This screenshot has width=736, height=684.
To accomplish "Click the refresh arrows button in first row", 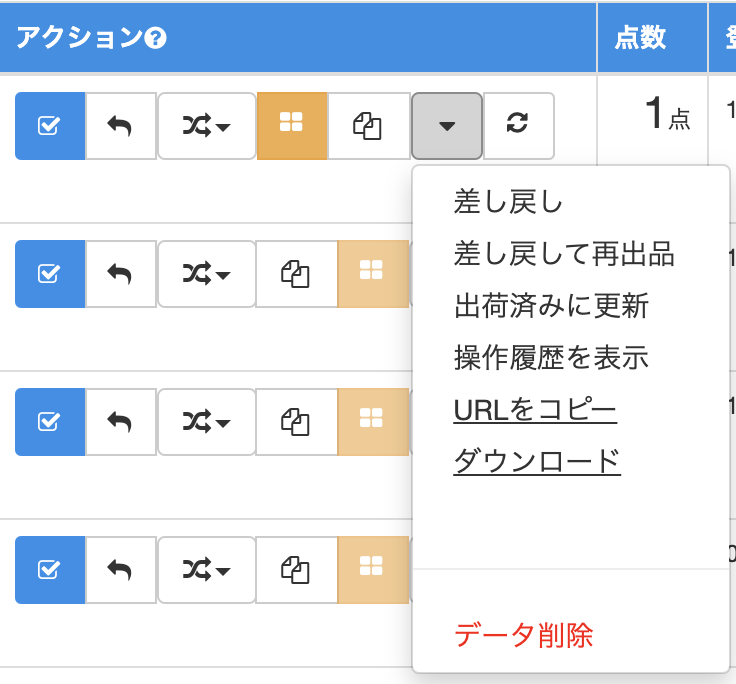I will pos(519,126).
